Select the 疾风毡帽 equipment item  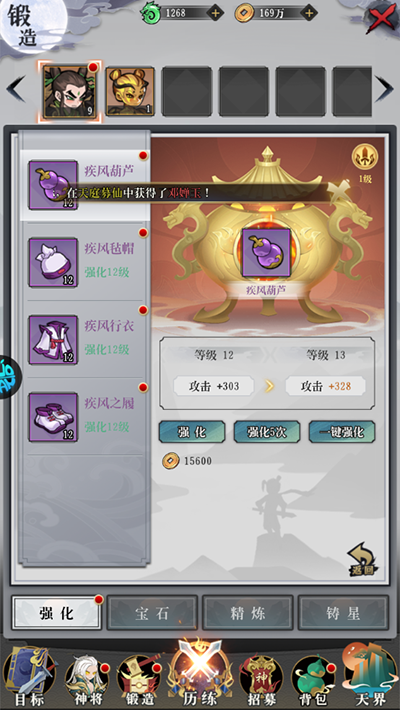[x=85, y=262]
